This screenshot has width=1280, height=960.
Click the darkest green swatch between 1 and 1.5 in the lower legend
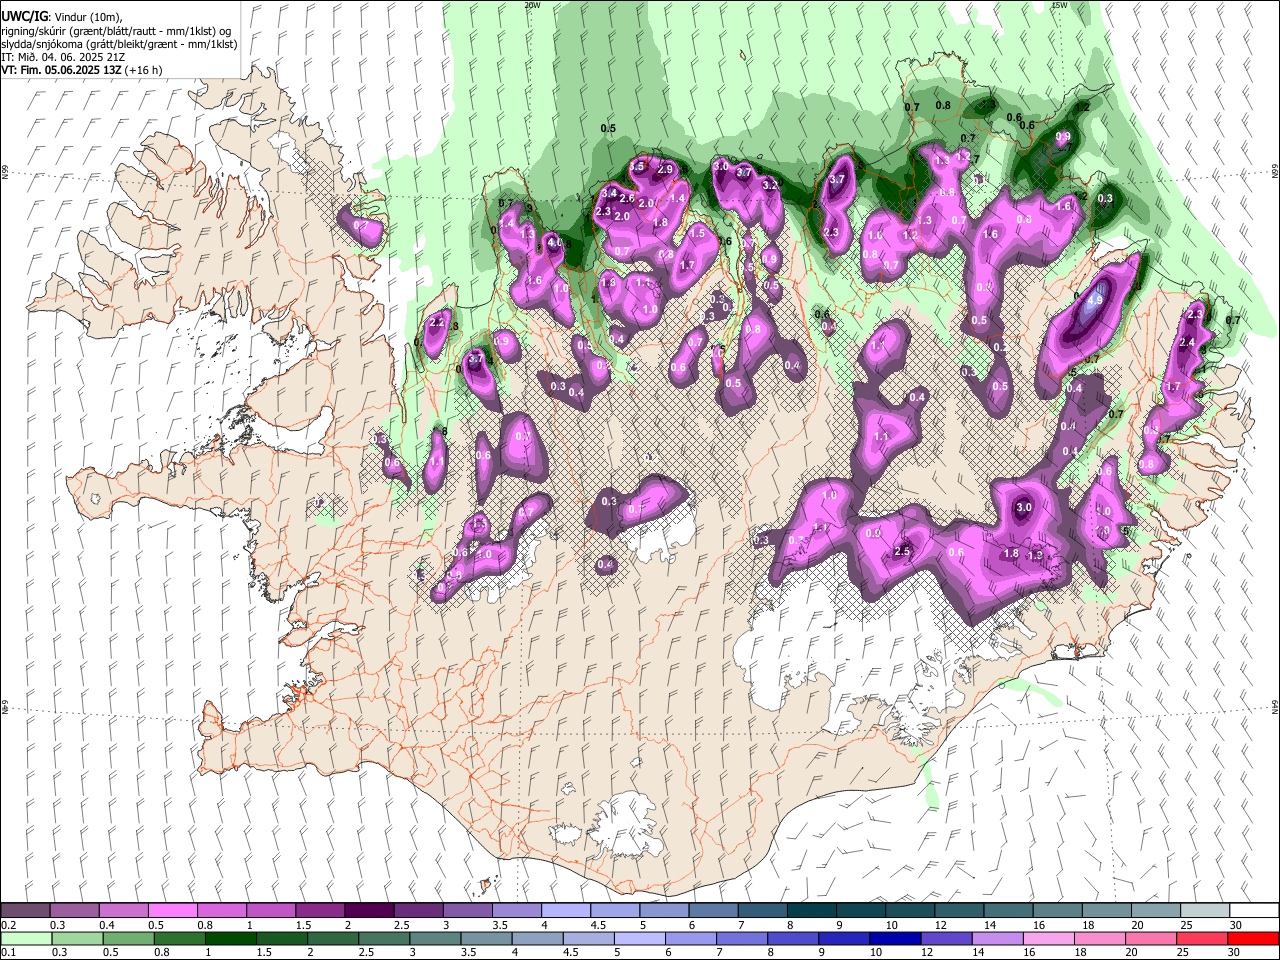[x=230, y=938]
